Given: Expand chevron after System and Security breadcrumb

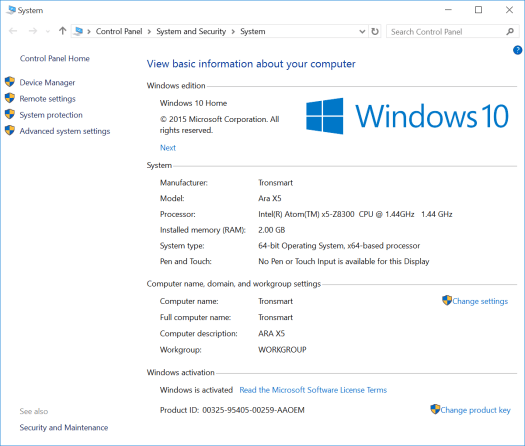Looking at the screenshot, I should tap(233, 32).
